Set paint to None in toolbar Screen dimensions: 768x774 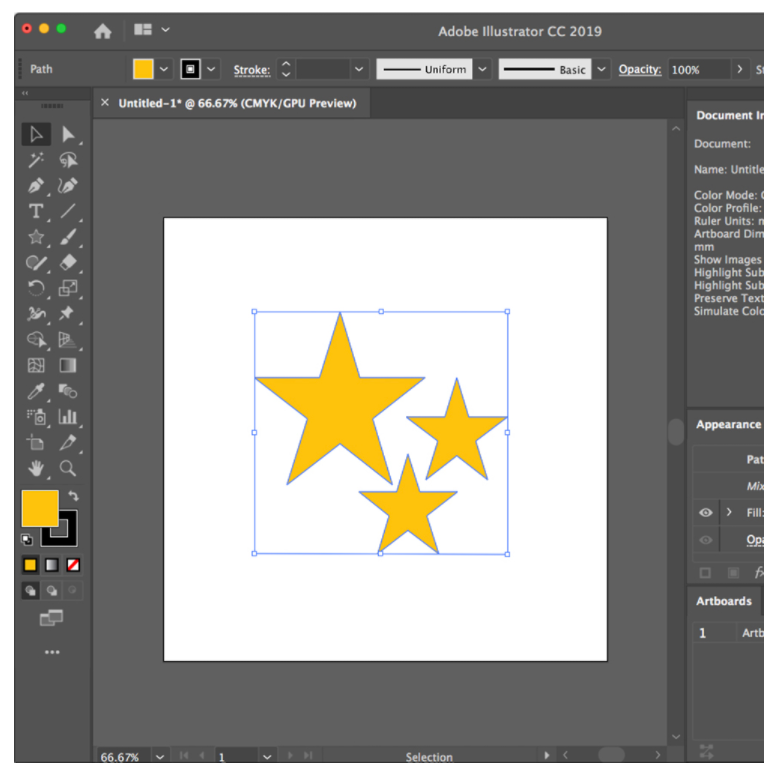pyautogui.click(x=73, y=565)
